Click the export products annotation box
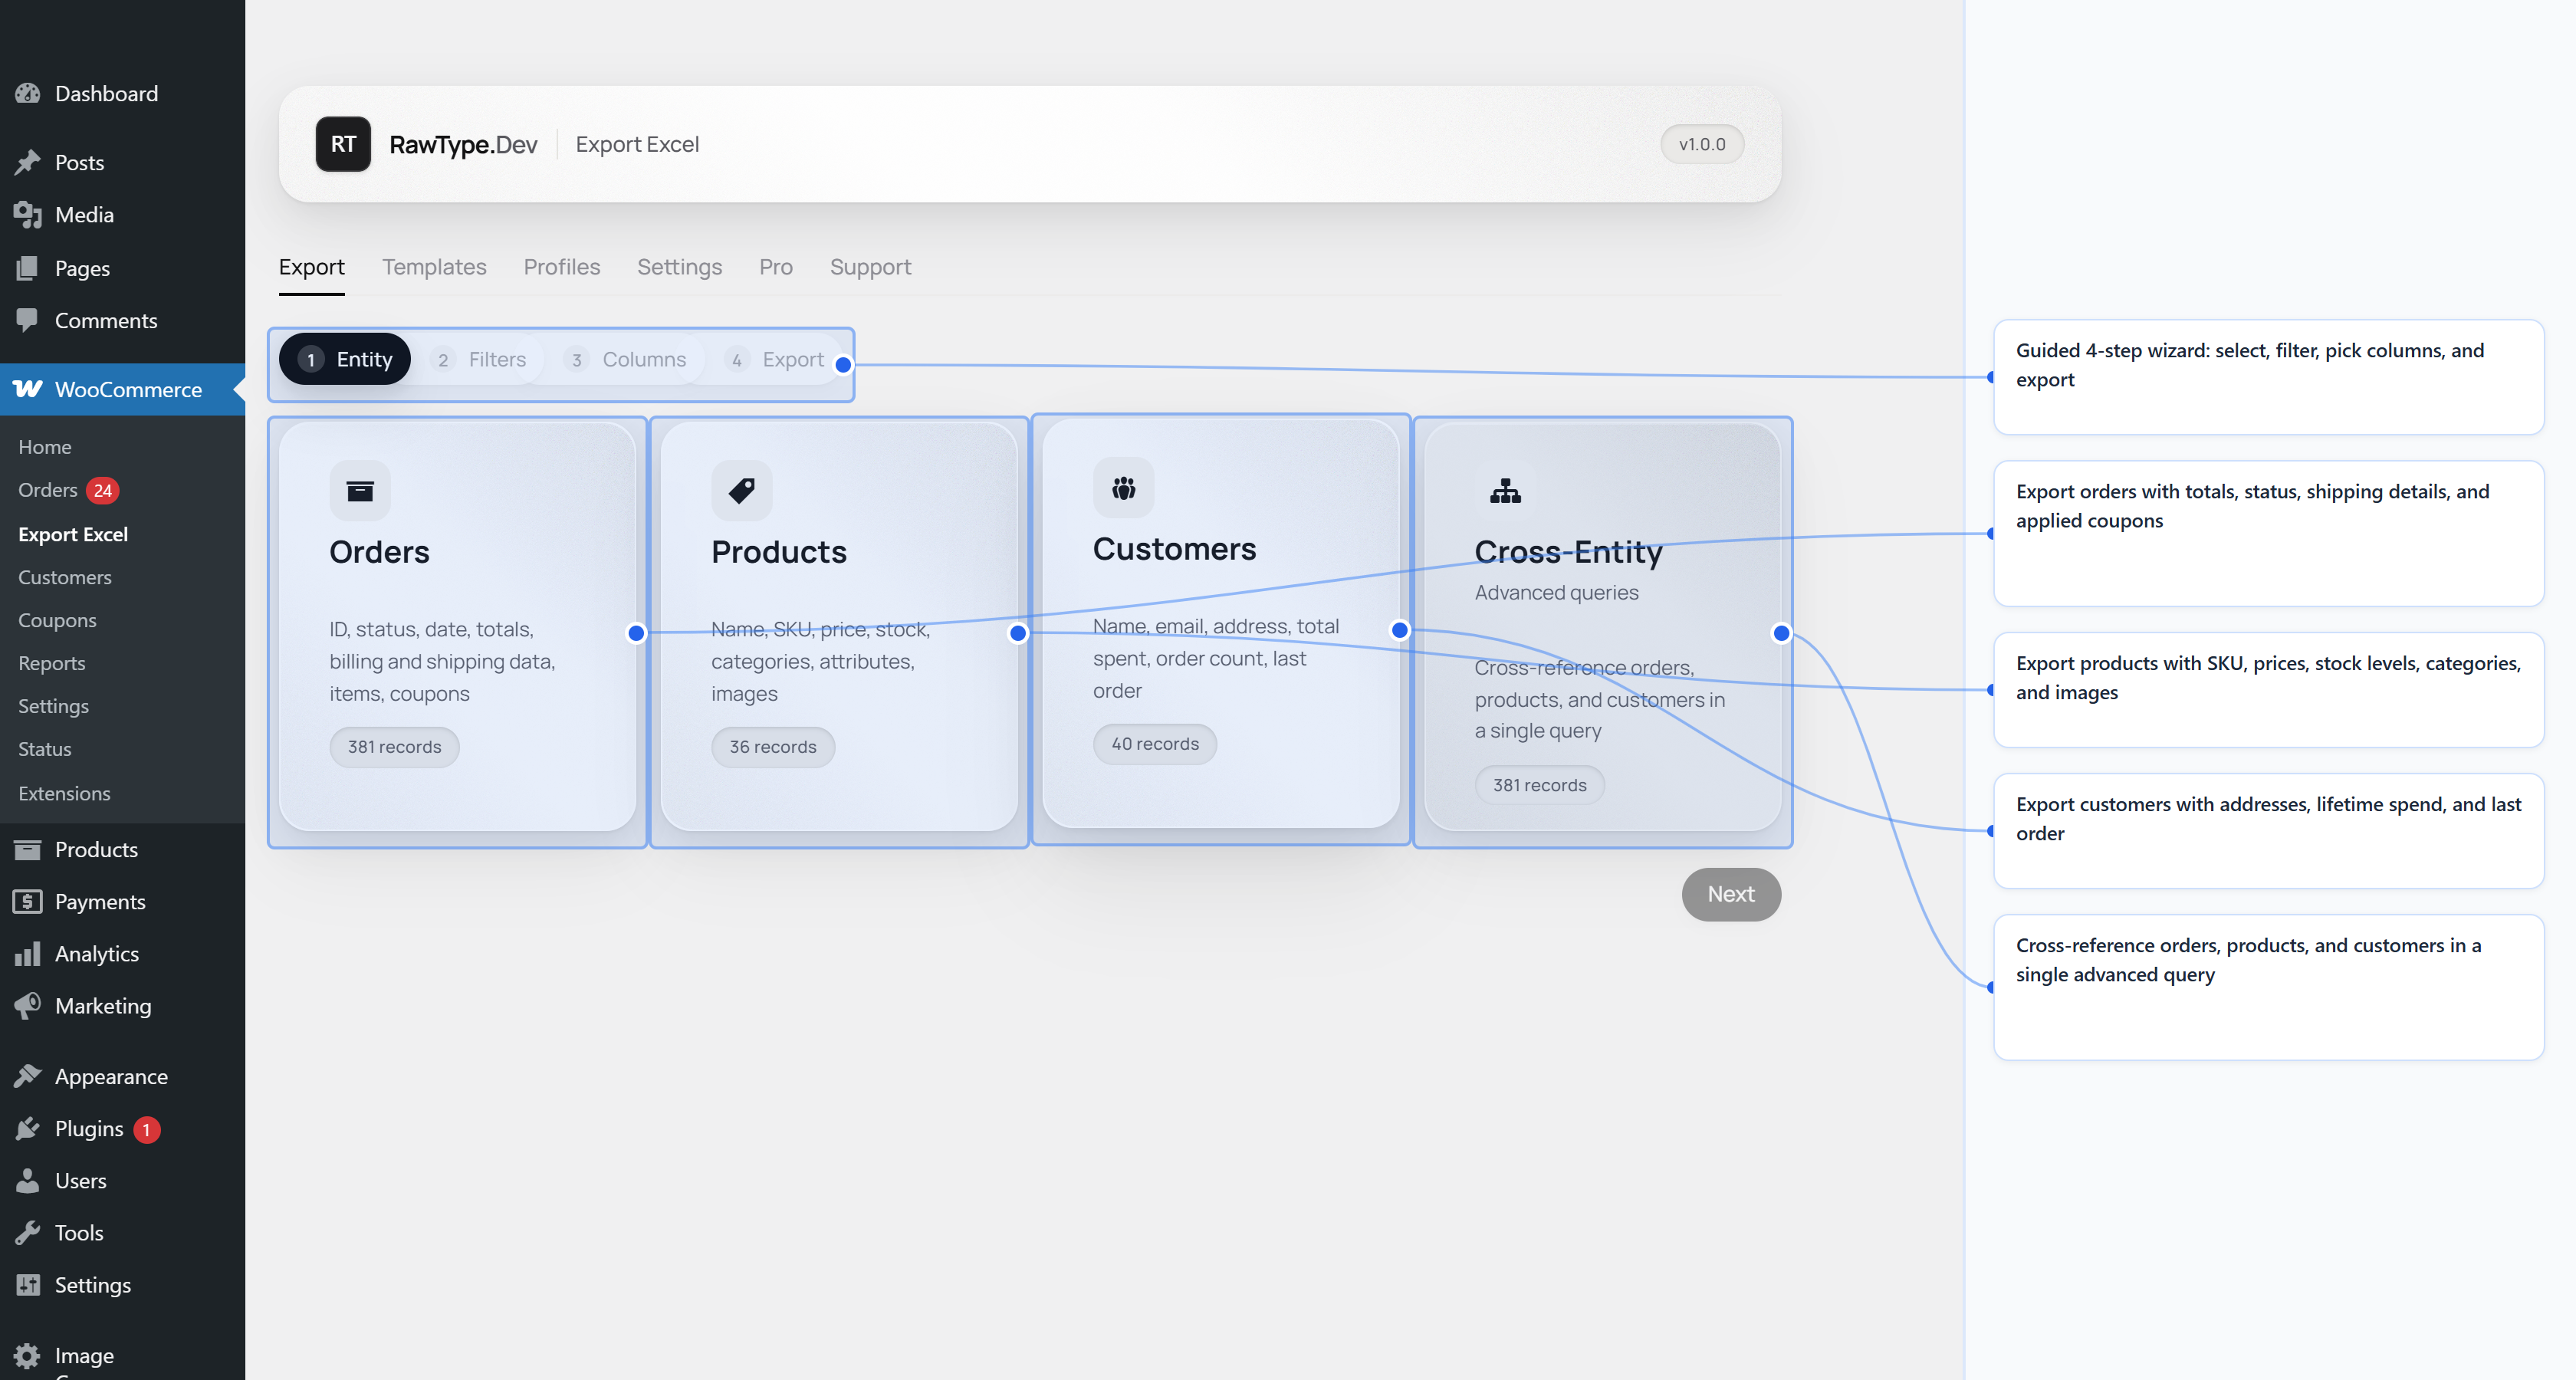The height and width of the screenshot is (1380, 2576). pos(2268,690)
